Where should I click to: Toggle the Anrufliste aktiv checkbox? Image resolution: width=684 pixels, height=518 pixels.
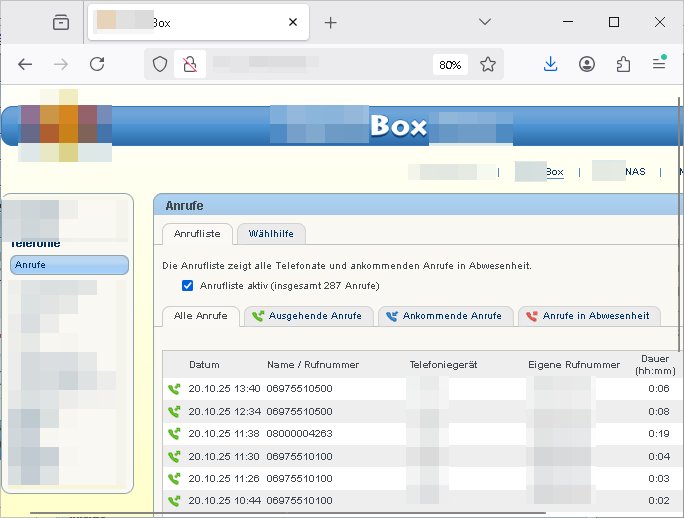point(187,286)
